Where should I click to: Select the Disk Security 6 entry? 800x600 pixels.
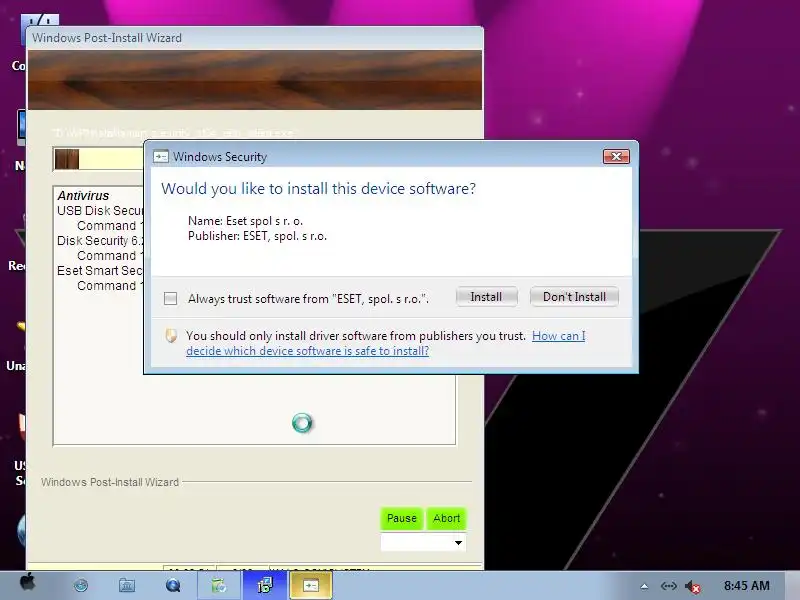[100, 240]
